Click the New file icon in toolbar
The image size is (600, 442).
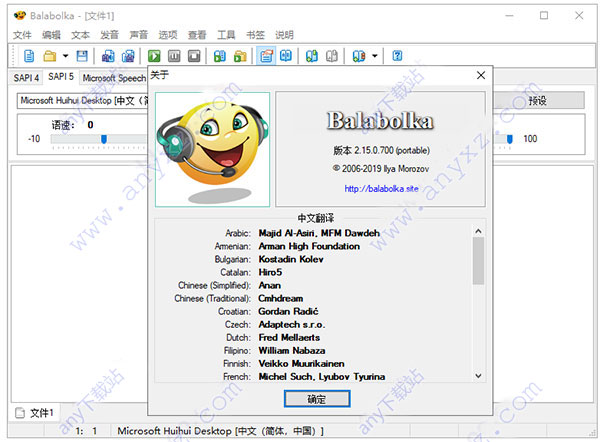click(x=29, y=56)
